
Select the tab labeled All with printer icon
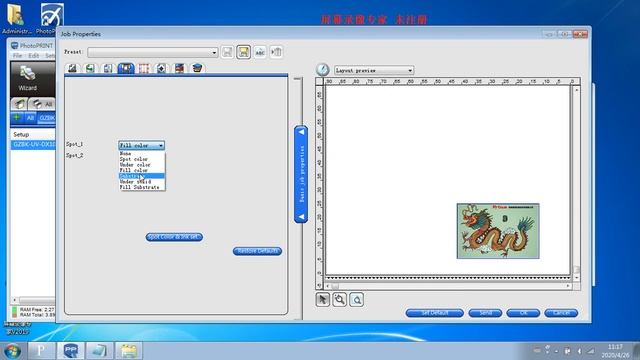tap(42, 104)
